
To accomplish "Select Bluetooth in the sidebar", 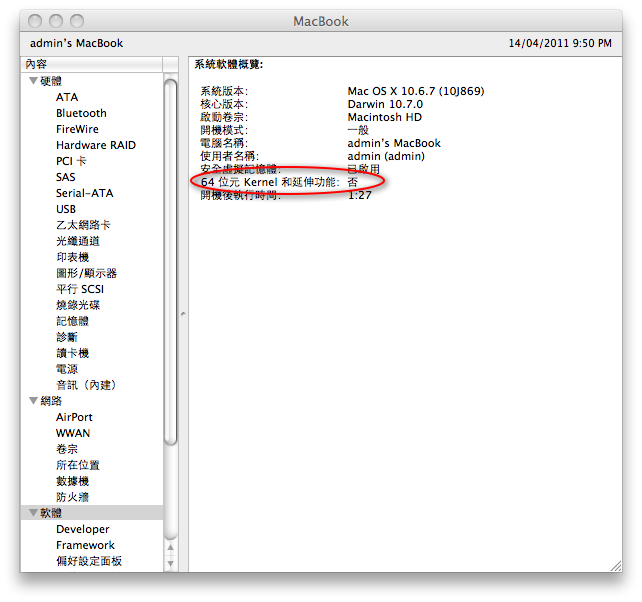I will point(81,113).
